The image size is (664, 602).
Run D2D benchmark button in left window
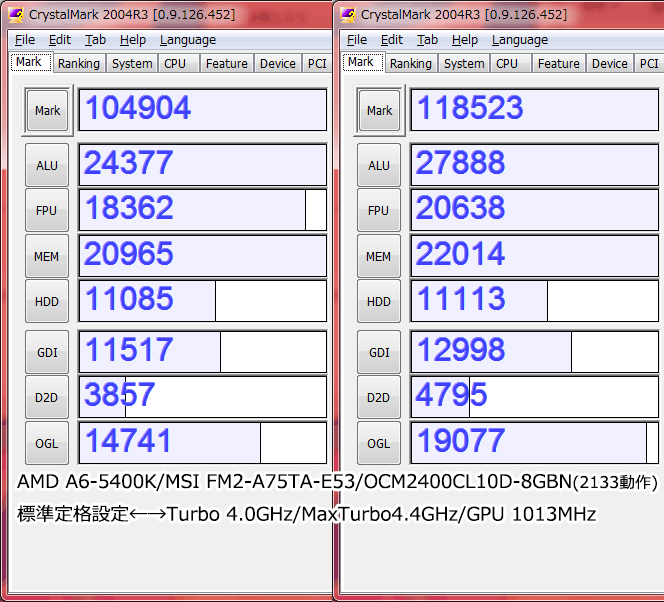pyautogui.click(x=47, y=398)
